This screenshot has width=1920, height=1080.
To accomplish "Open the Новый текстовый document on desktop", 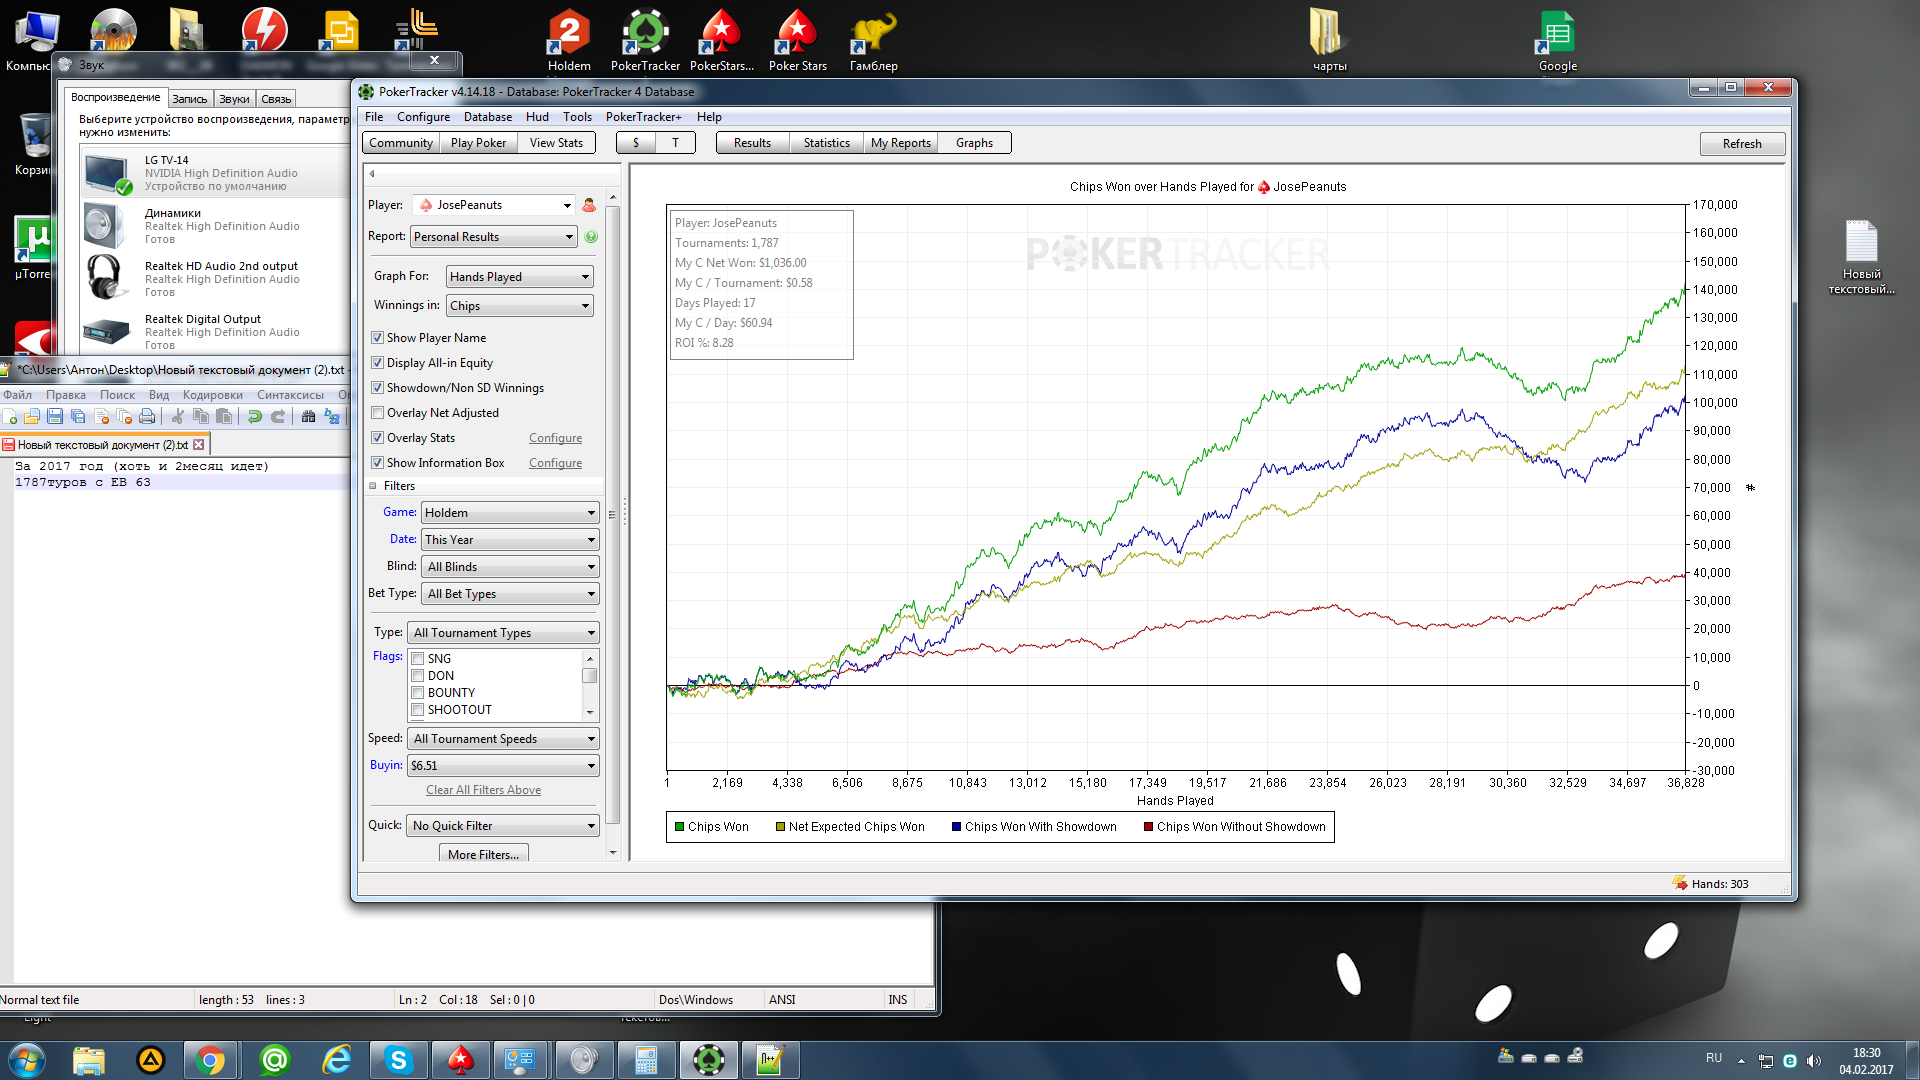I will [x=1861, y=257].
